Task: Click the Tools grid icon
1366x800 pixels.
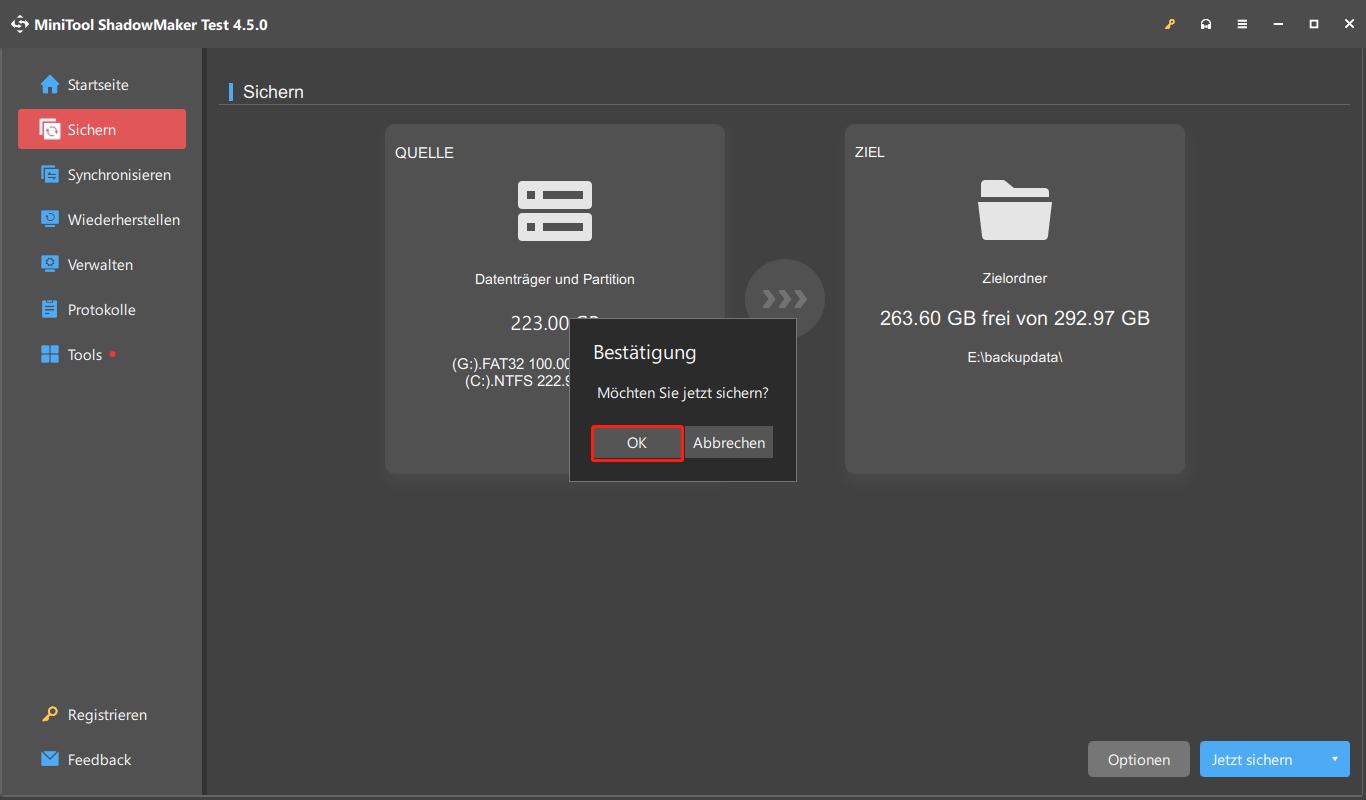Action: (x=49, y=355)
